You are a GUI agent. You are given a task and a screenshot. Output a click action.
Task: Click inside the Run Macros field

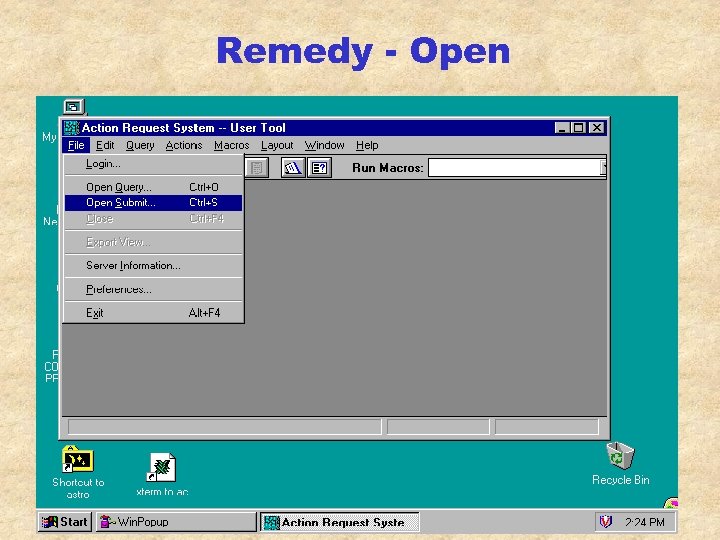click(x=514, y=168)
